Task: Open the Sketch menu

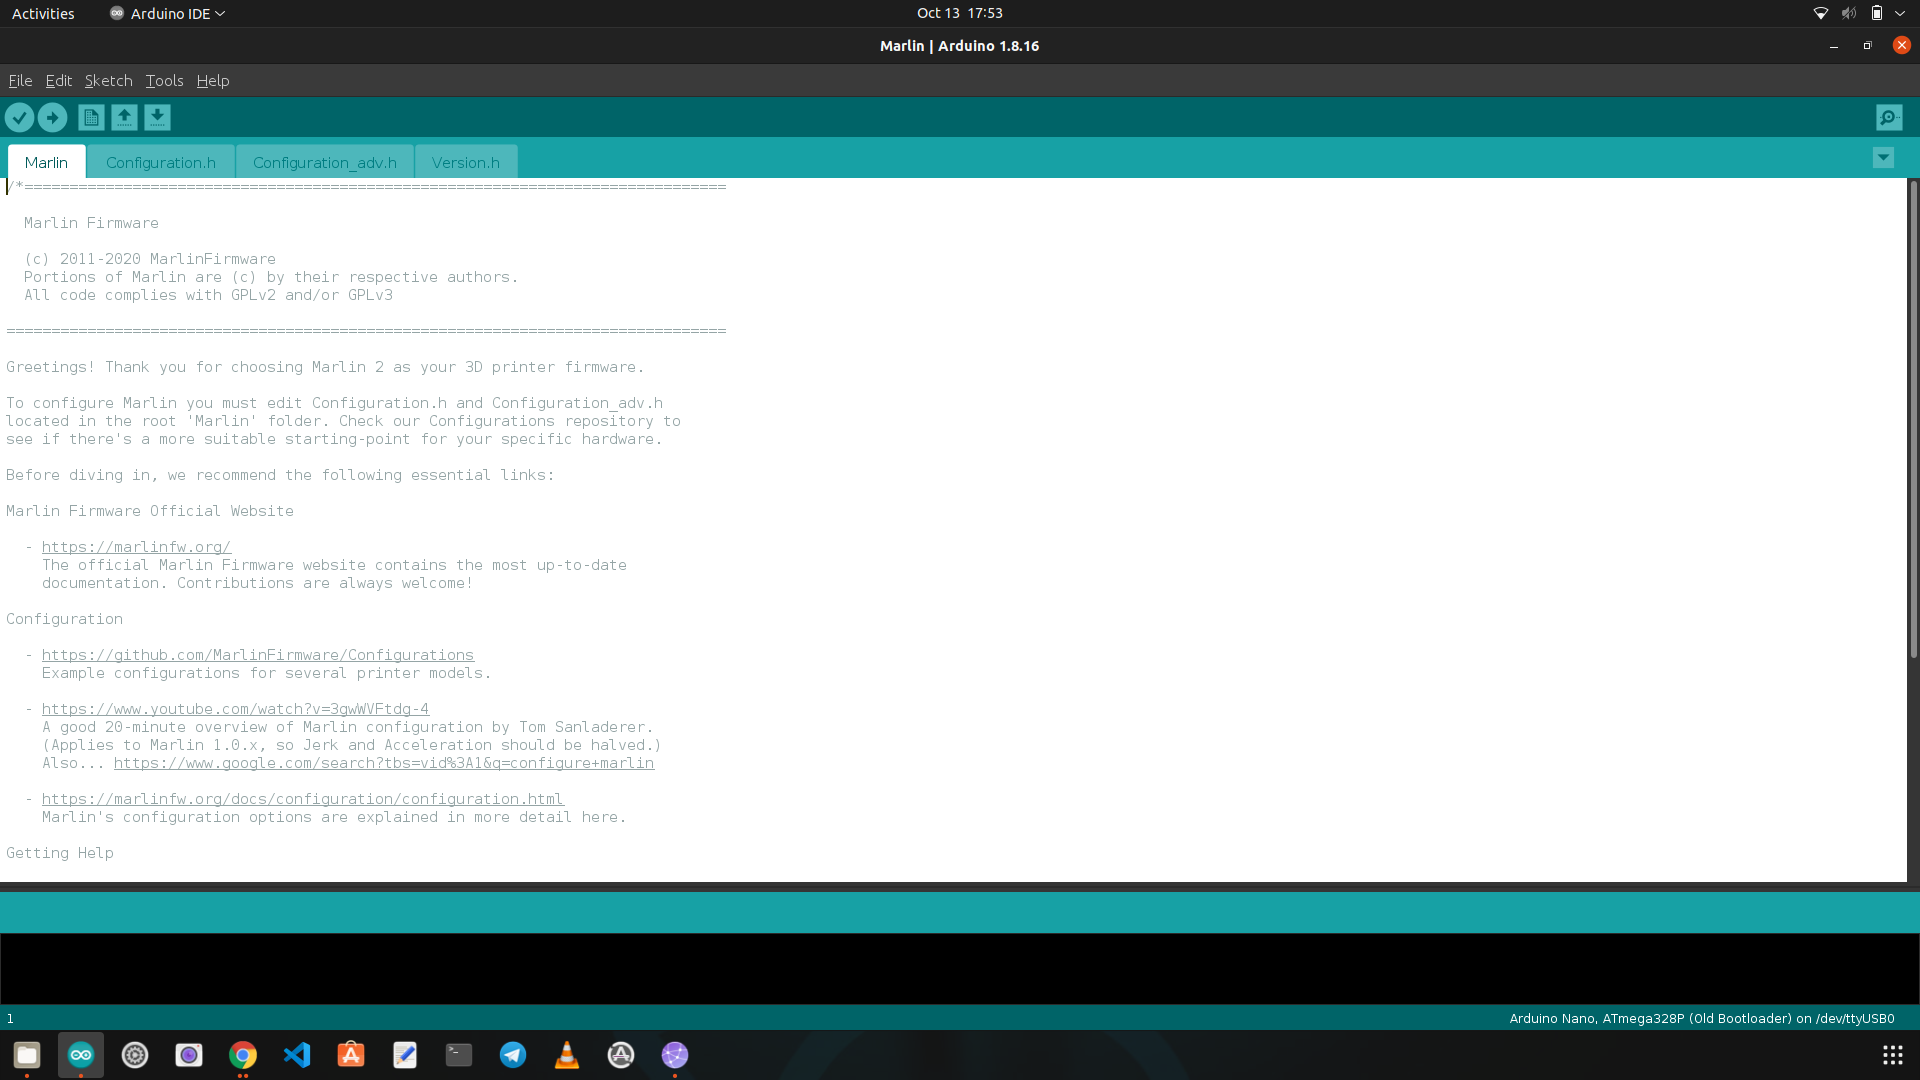Action: pos(108,81)
